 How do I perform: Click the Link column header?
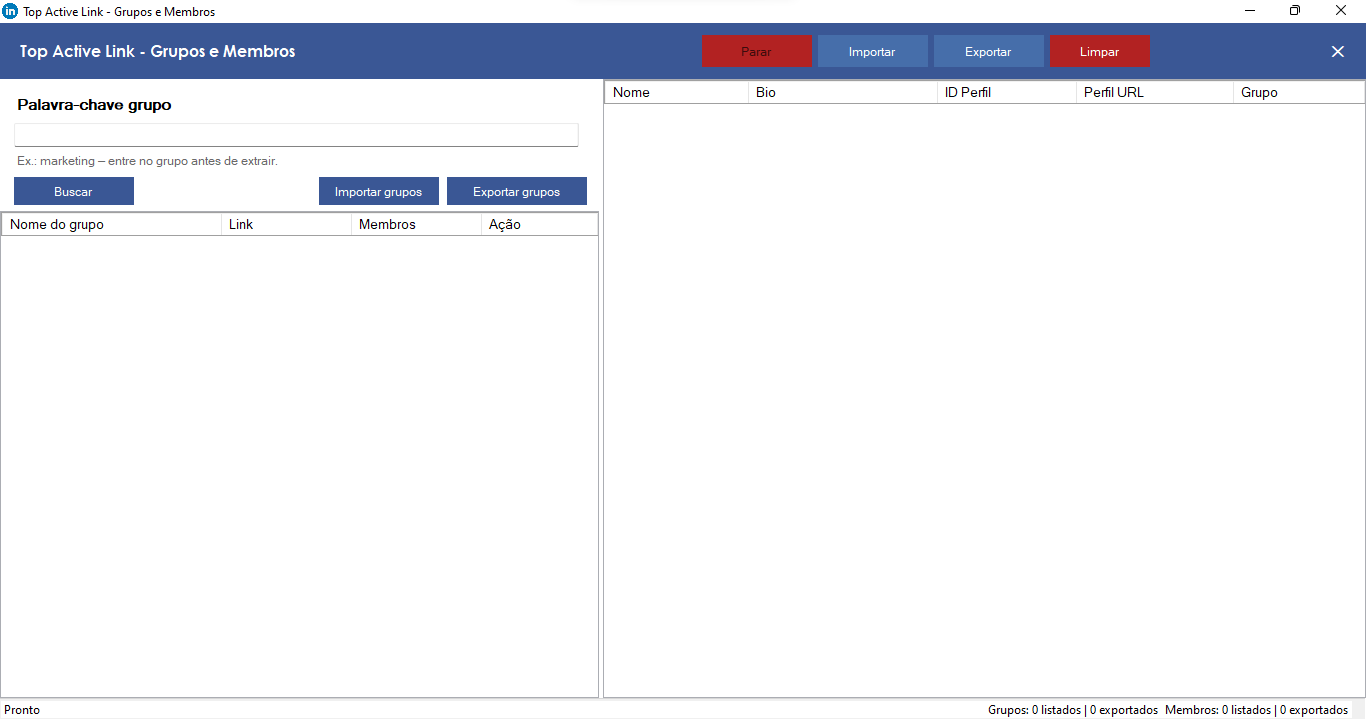click(286, 224)
